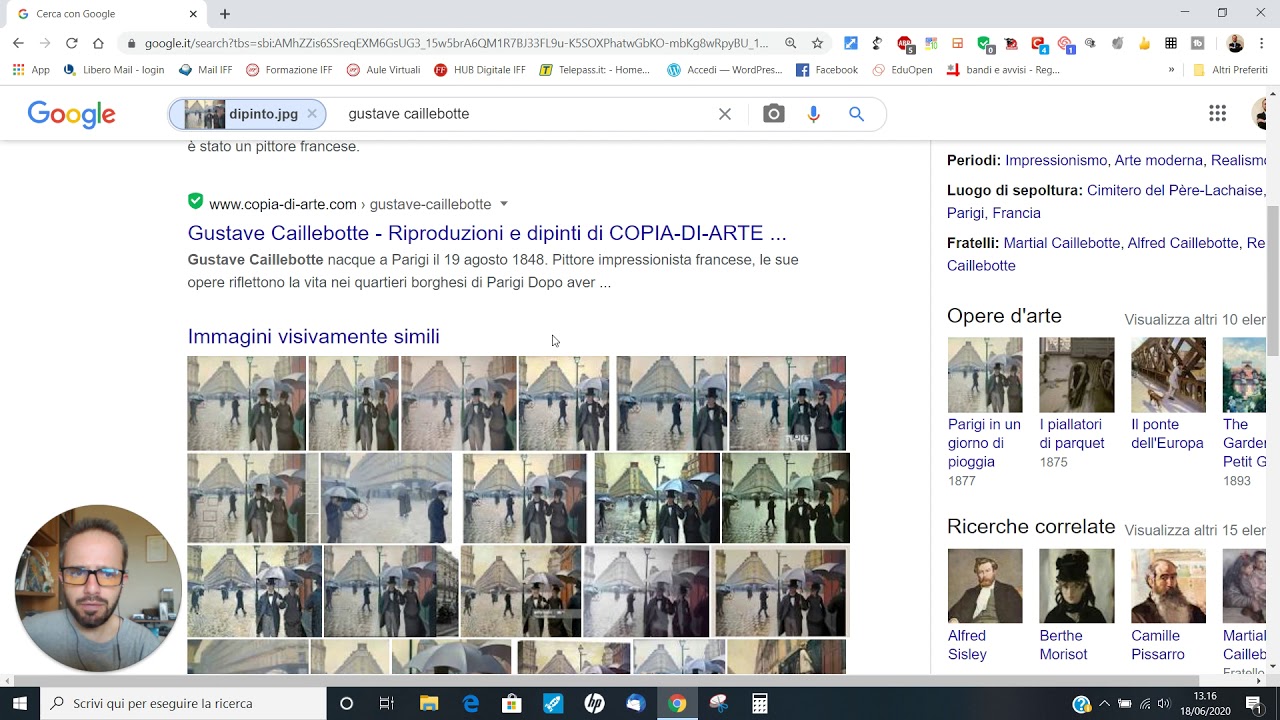Open the Apps bookmark shortcut
Image resolution: width=1280 pixels, height=720 pixels.
30,70
